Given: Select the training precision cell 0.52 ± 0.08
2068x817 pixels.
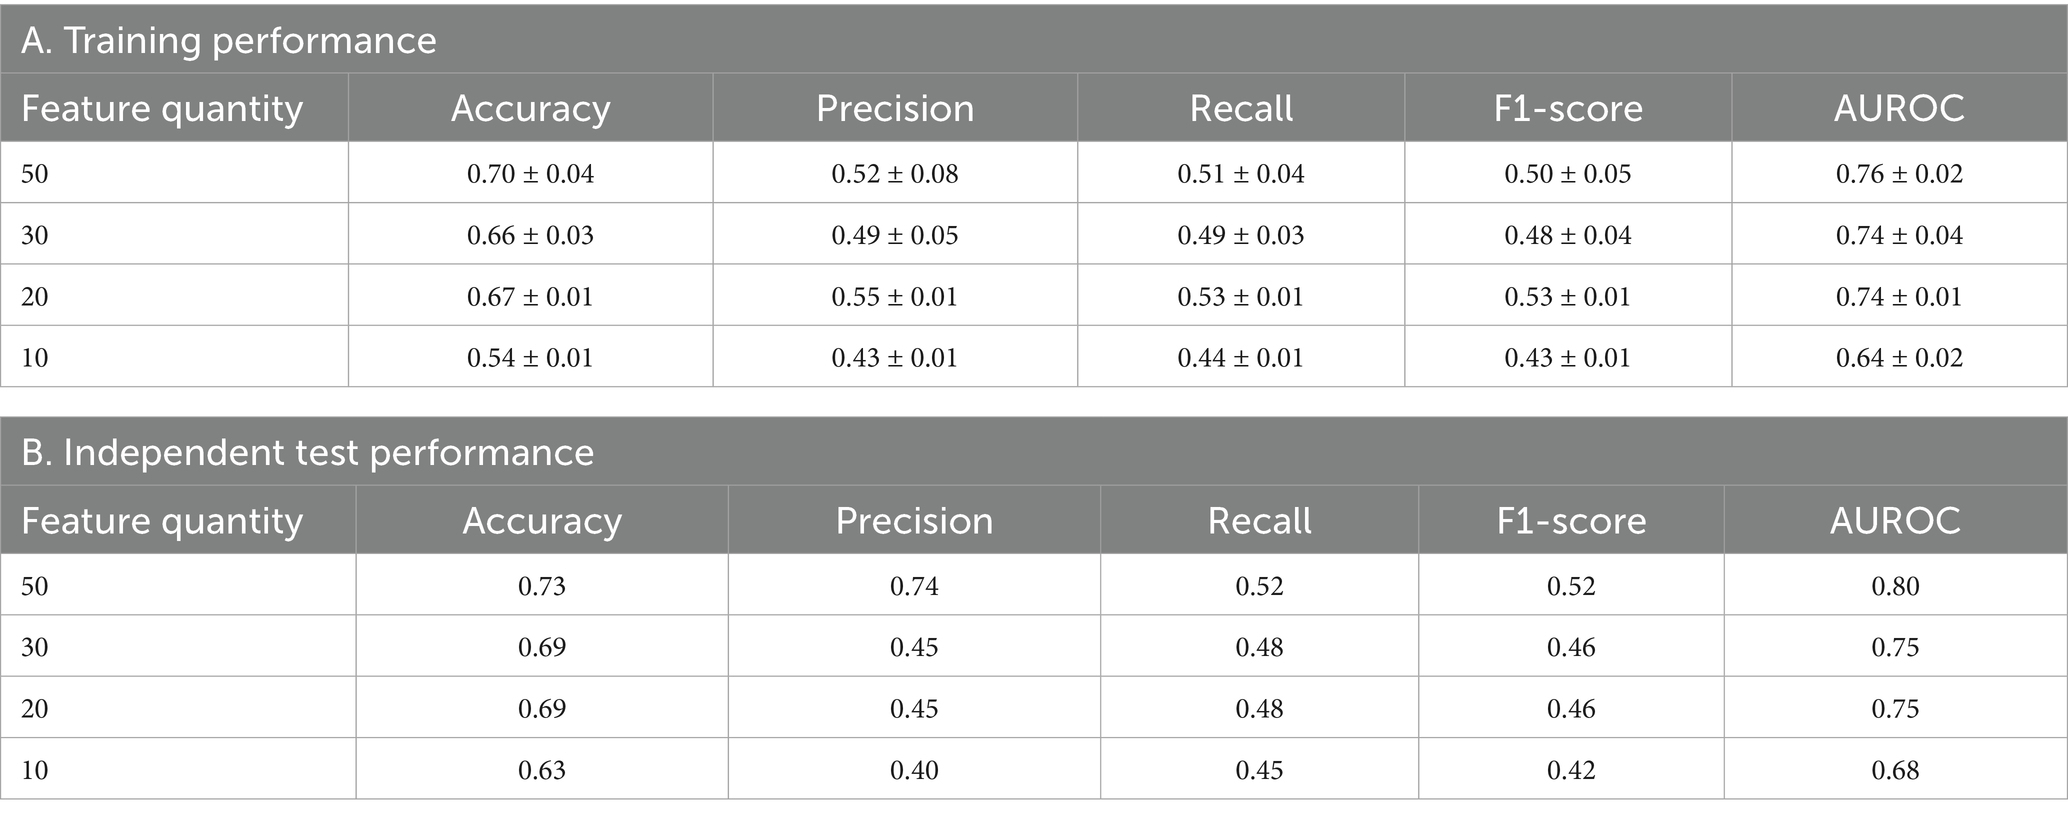Looking at the screenshot, I should coord(895,174).
